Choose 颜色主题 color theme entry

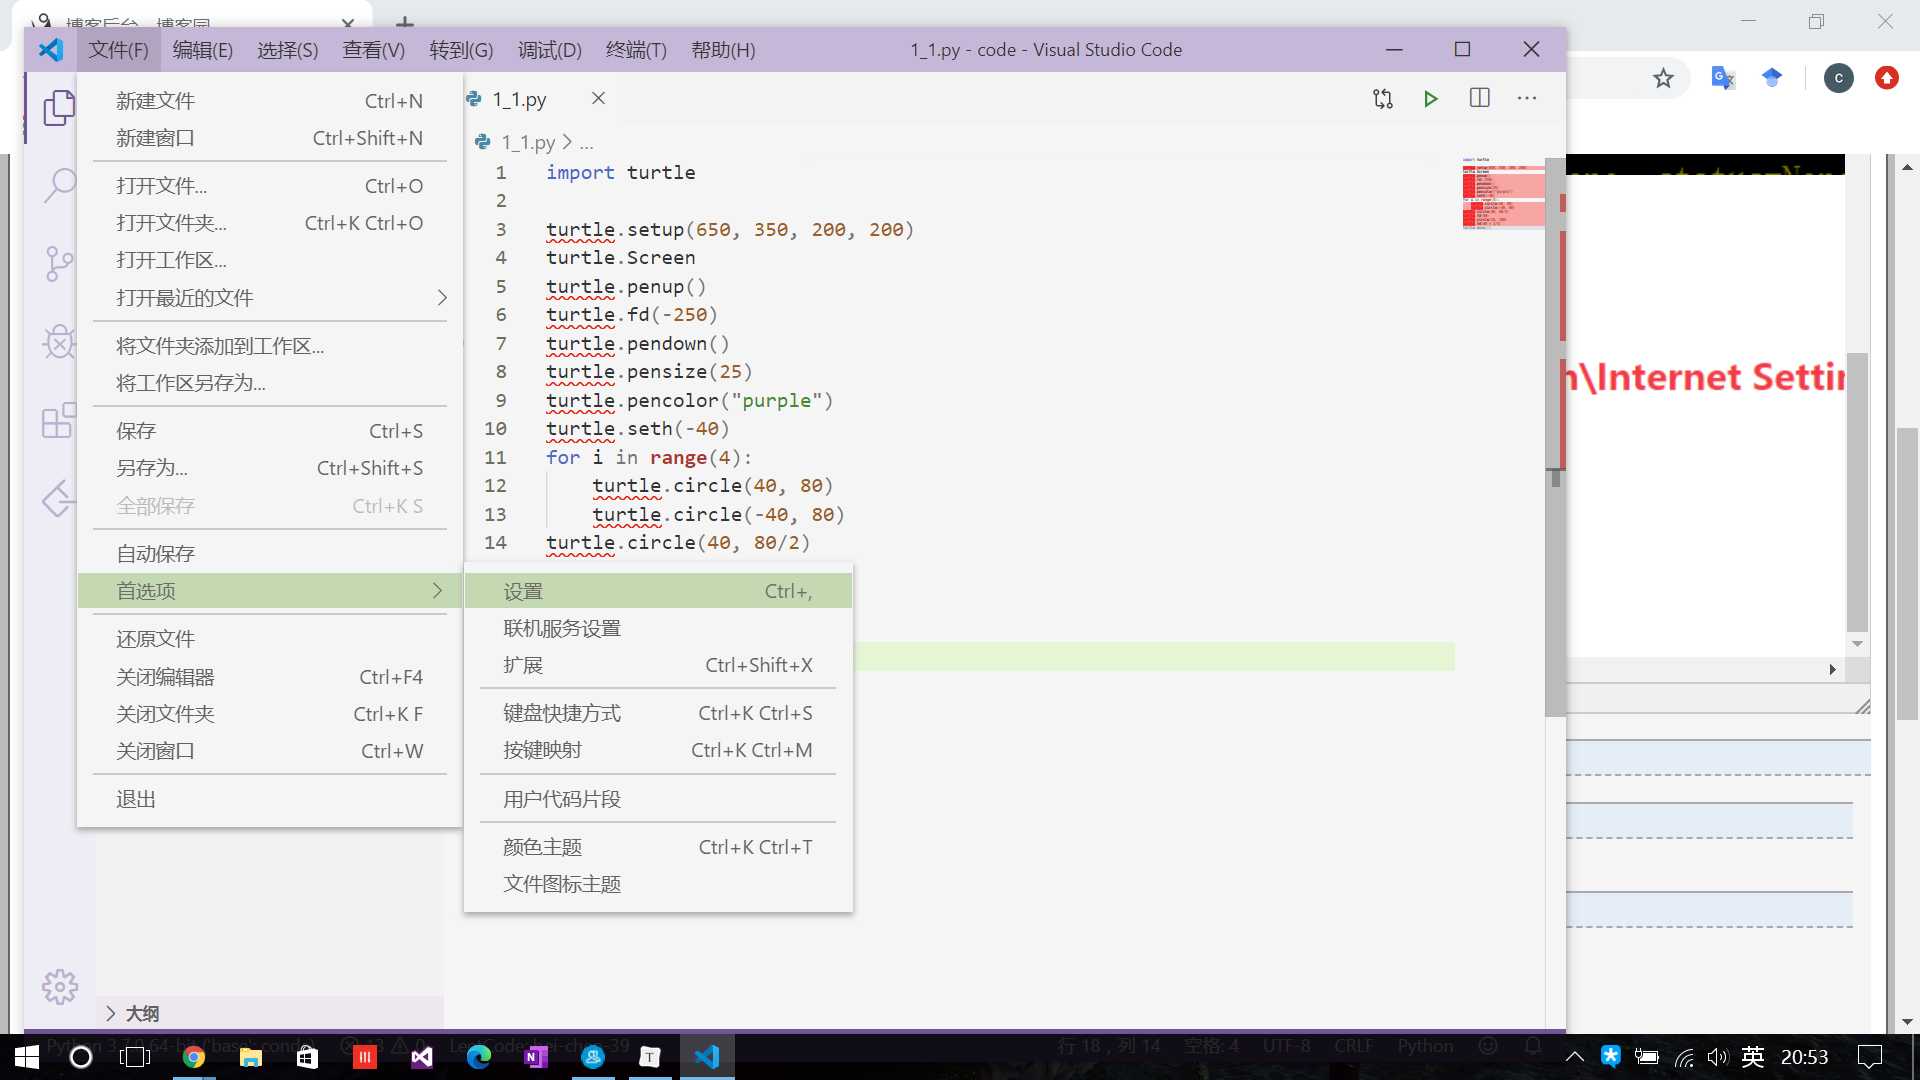542,847
